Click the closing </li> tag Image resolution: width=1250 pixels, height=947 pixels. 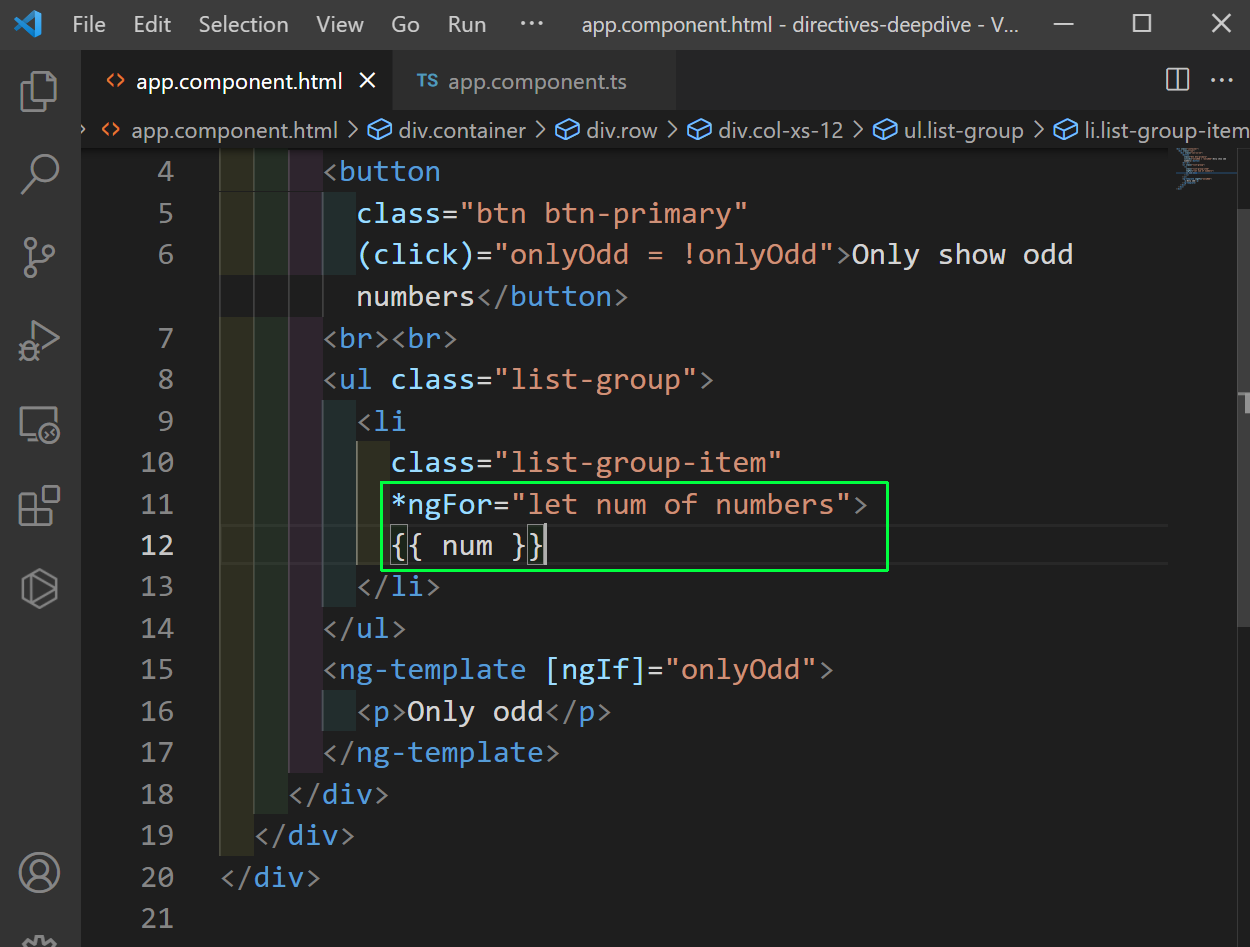tap(398, 586)
